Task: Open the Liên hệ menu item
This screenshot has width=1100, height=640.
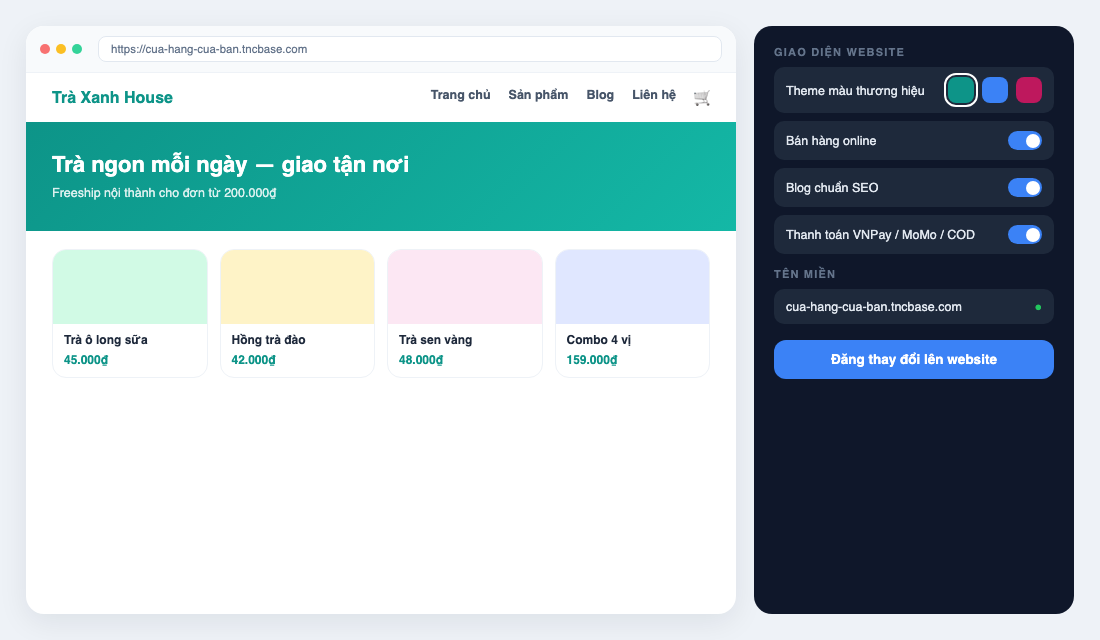Action: coord(654,95)
